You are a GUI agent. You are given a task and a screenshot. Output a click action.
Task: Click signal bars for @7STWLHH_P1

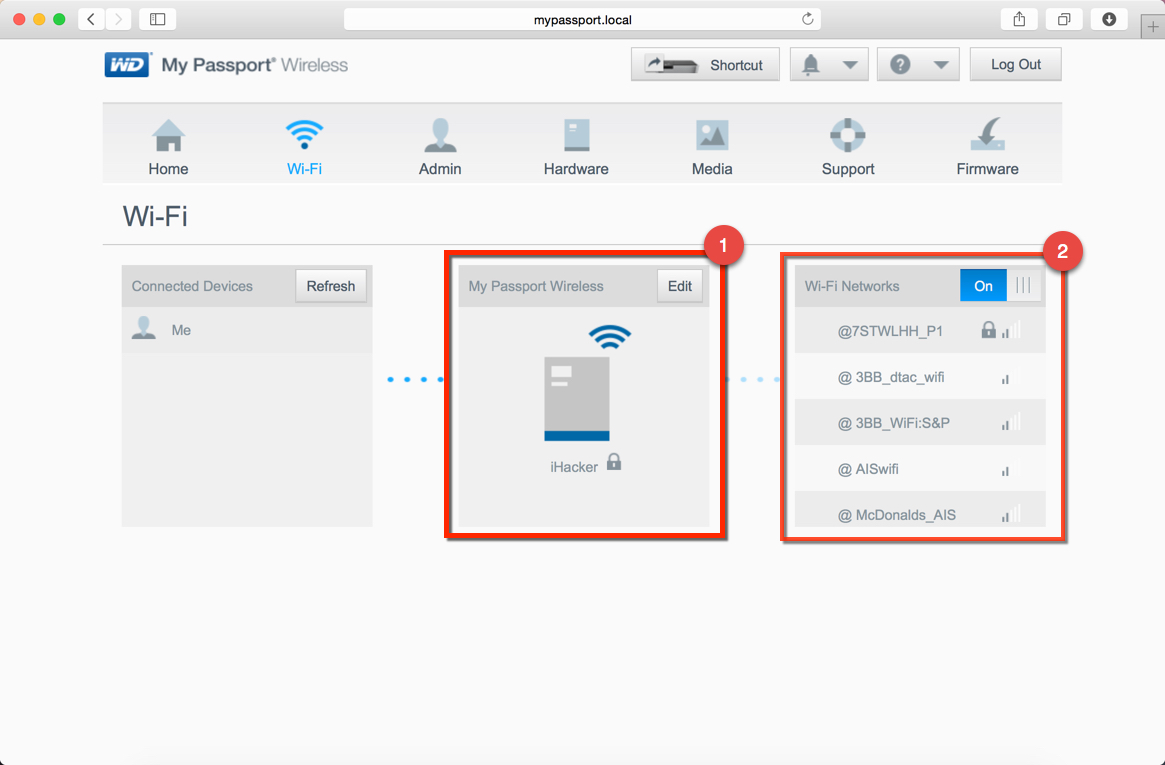coord(1011,330)
